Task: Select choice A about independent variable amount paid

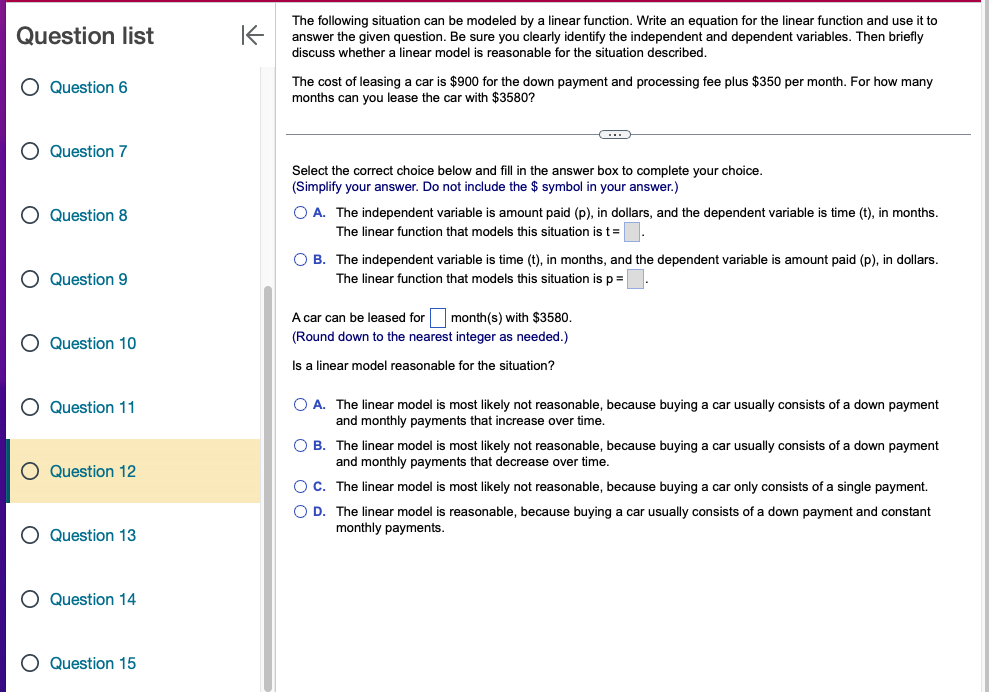Action: click(301, 210)
